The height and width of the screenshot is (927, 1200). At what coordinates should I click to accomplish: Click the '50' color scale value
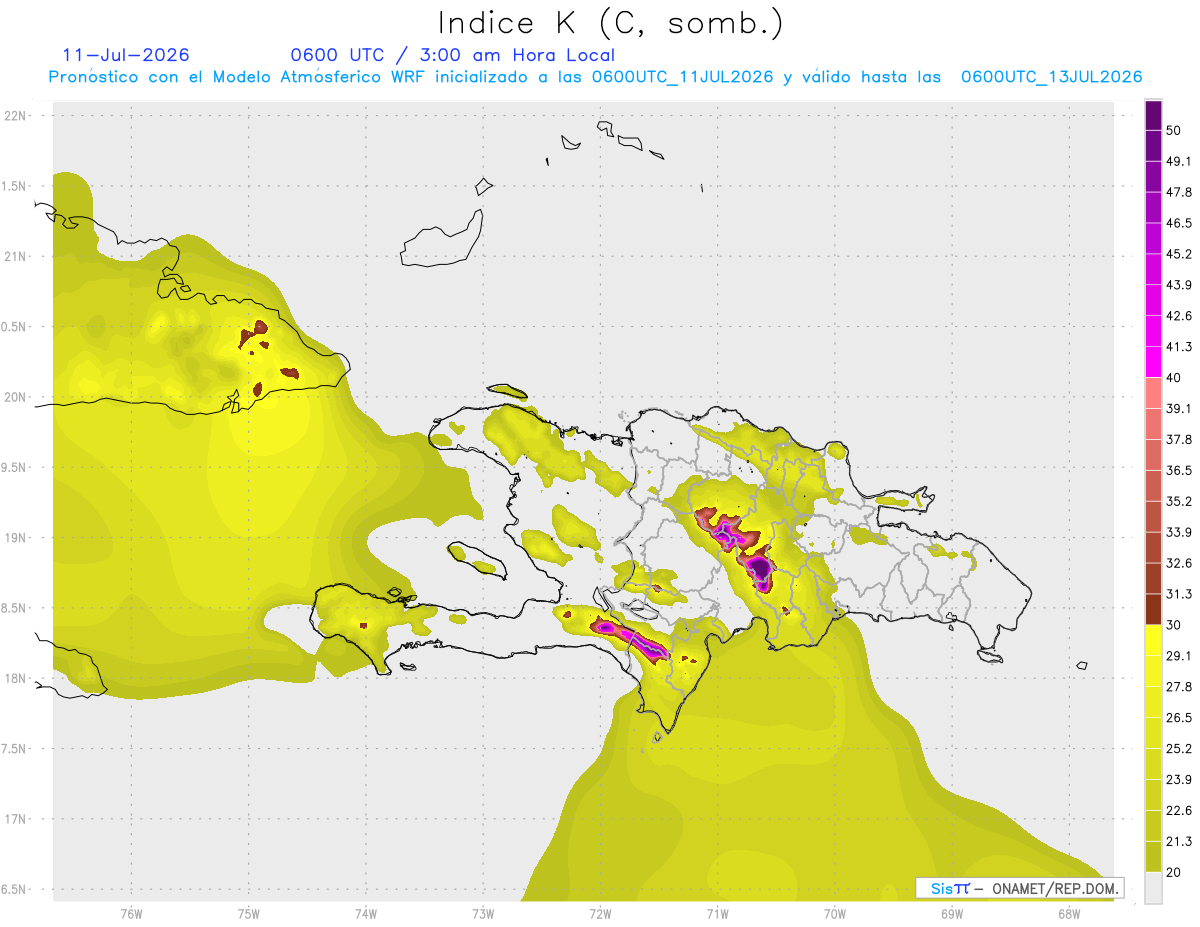click(x=1175, y=130)
